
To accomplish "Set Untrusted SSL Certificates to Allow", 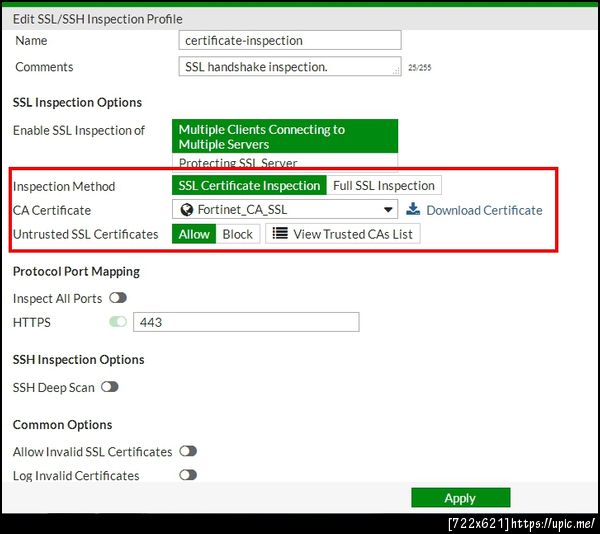I will point(194,234).
